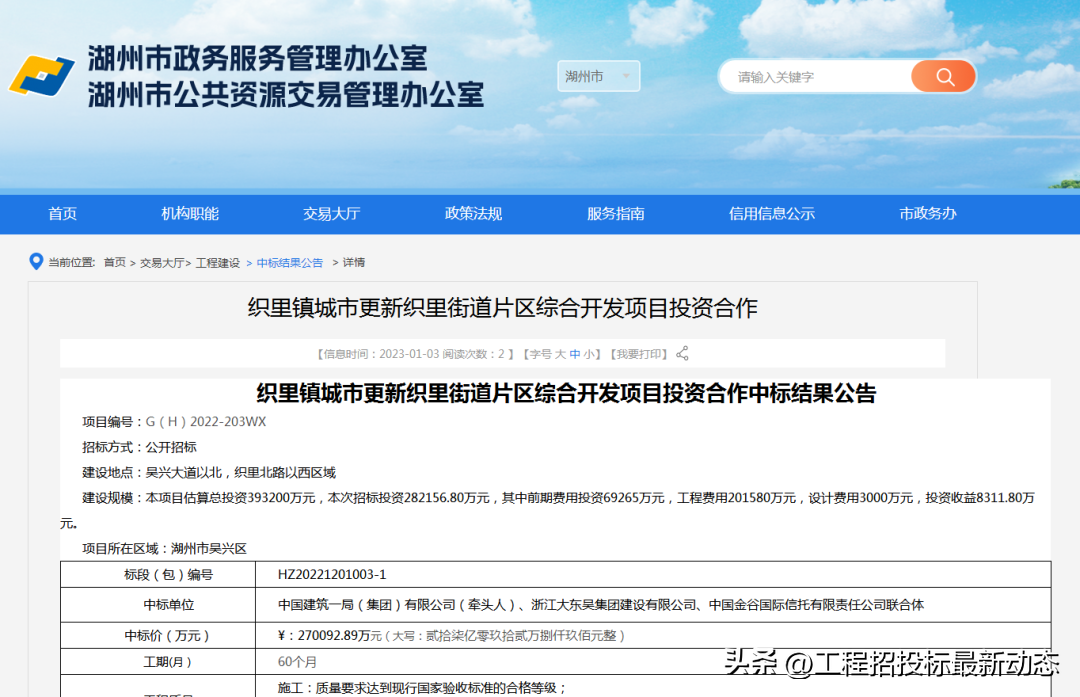The image size is (1080, 697).
Task: Open the 信用信息公示 menu item
Action: [771, 214]
